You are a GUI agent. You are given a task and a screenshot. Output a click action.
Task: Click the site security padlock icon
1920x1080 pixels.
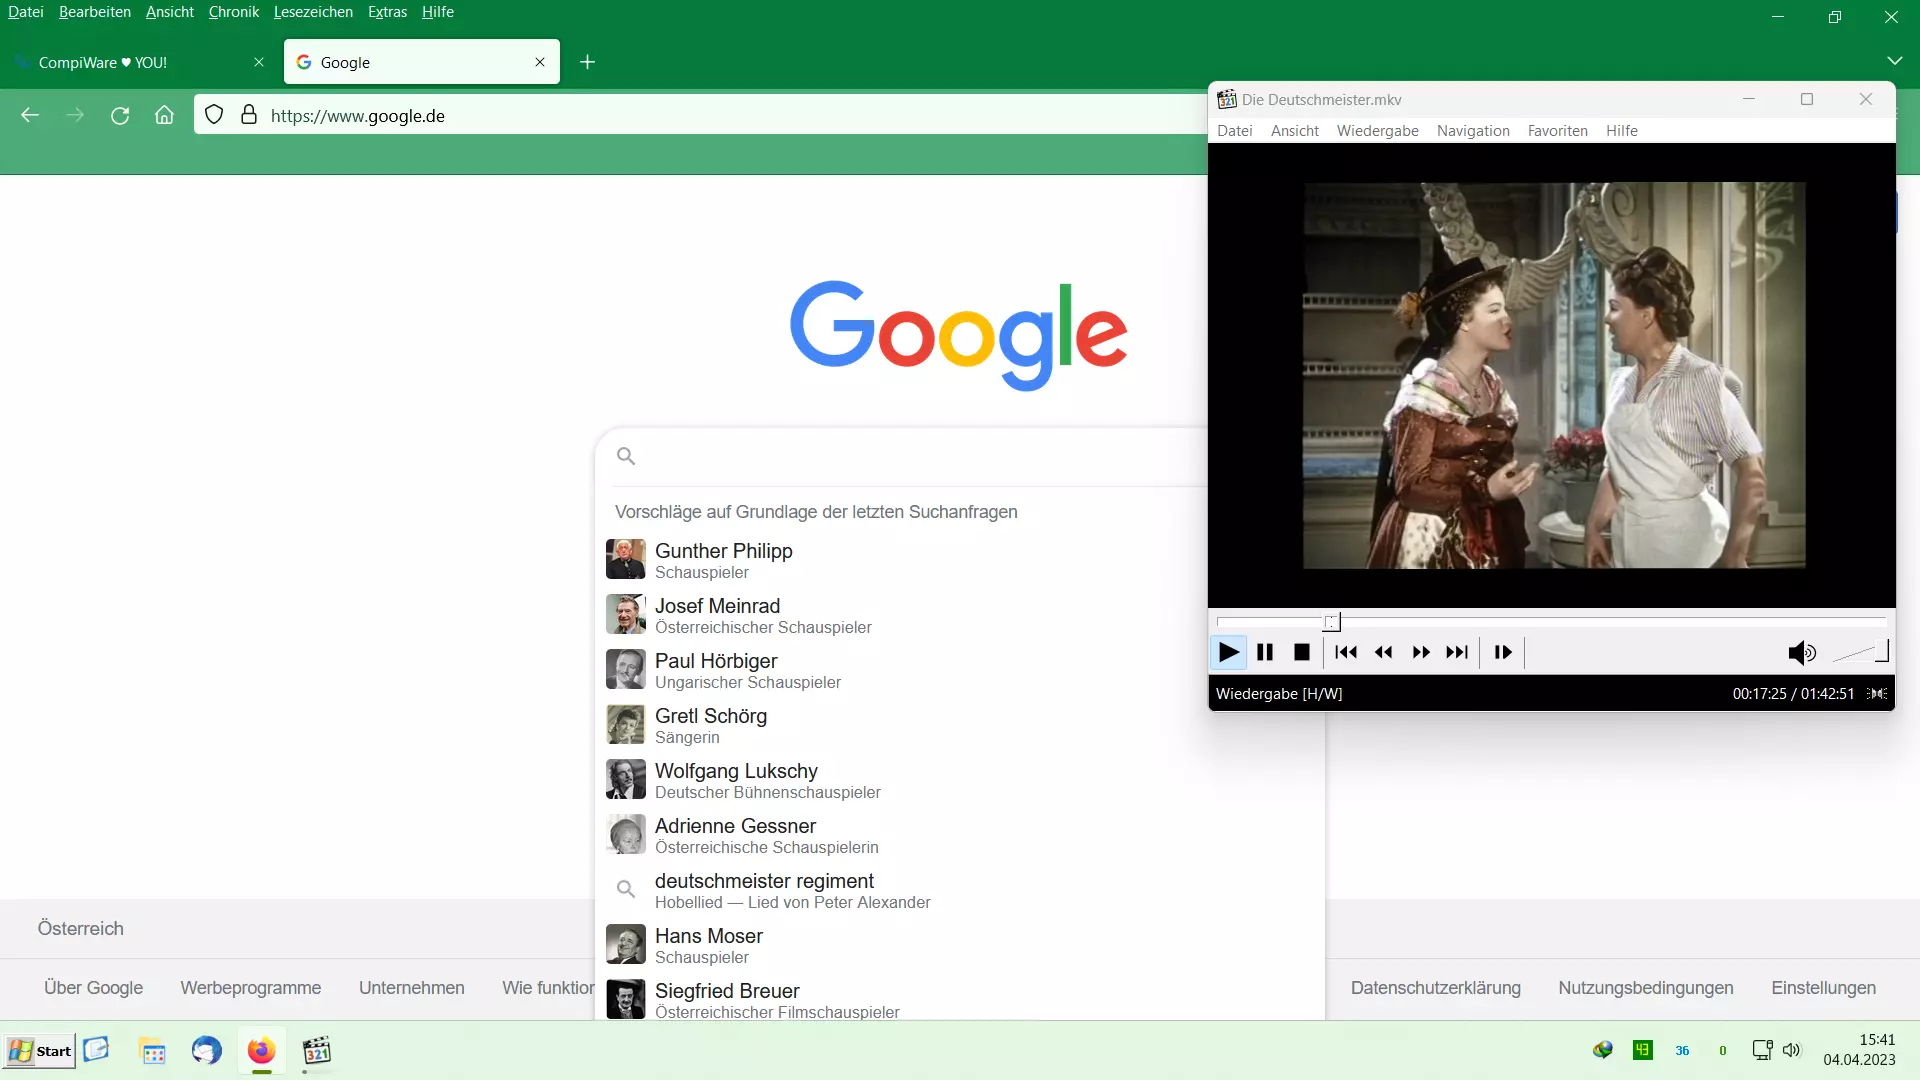click(x=249, y=115)
